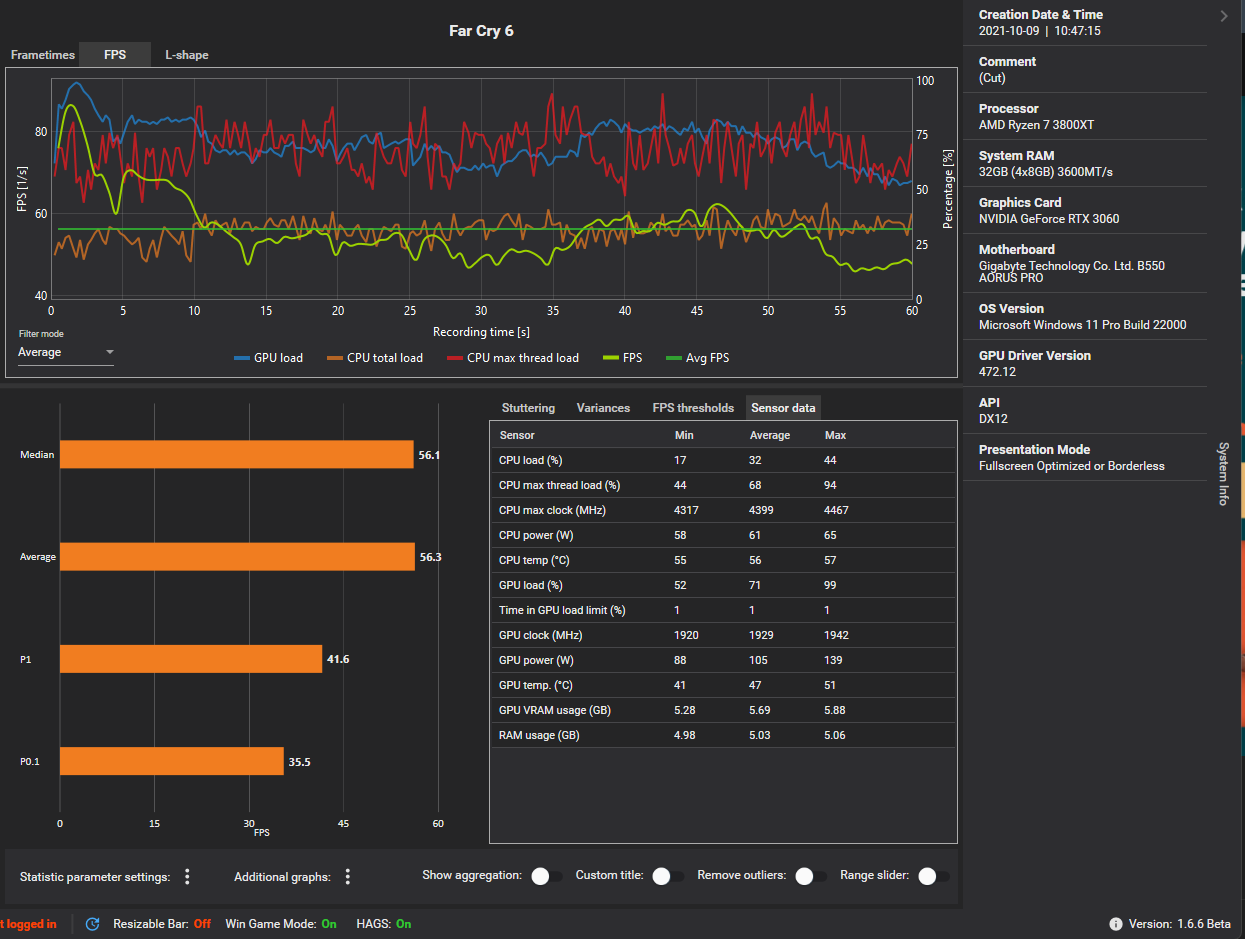The height and width of the screenshot is (939, 1245).
Task: Open Additional graphs three-dot menu
Action: pos(348,877)
